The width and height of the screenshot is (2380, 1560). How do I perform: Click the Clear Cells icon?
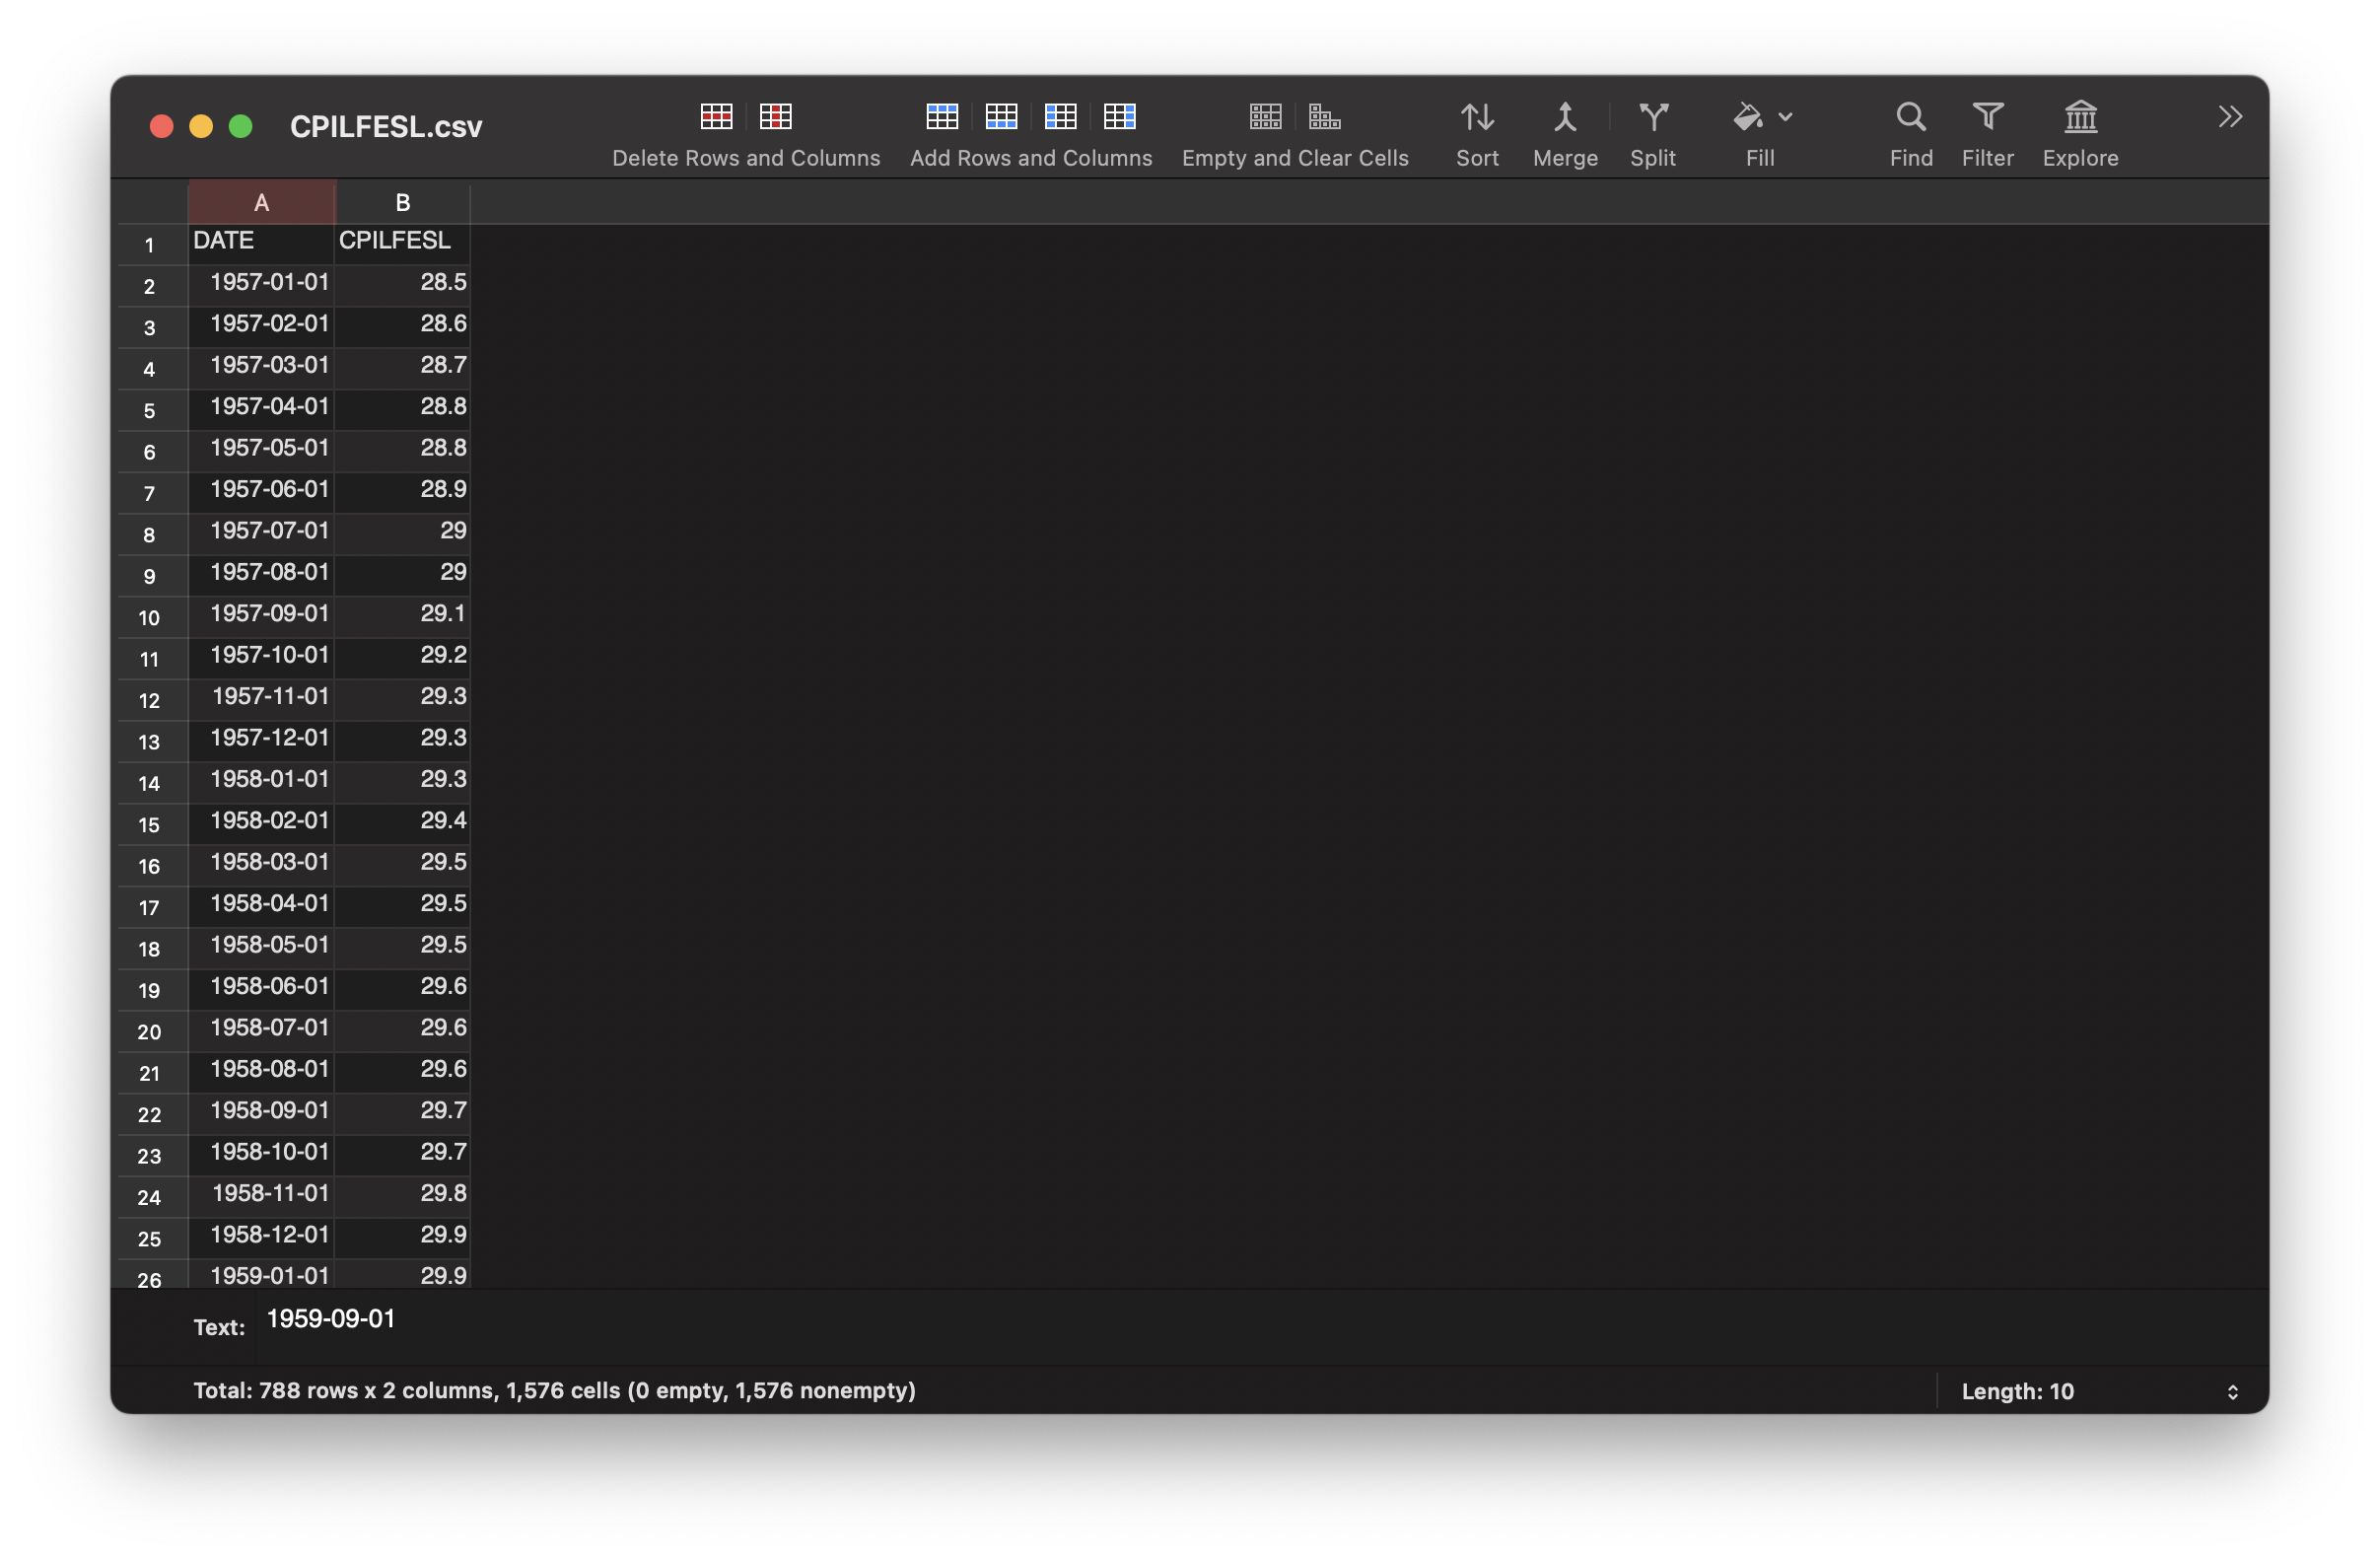[x=1324, y=117]
